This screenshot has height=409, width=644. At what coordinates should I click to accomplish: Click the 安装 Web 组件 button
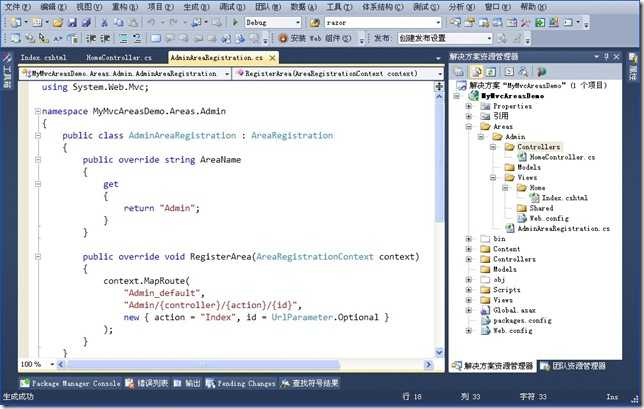click(316, 39)
